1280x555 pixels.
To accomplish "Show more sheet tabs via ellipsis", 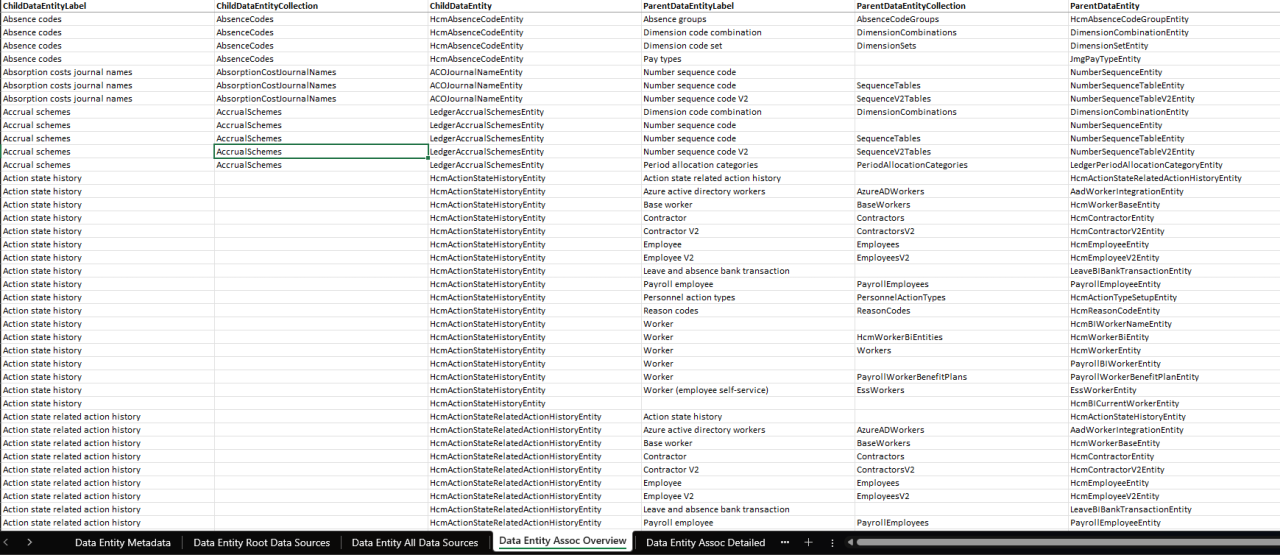I will tap(785, 542).
